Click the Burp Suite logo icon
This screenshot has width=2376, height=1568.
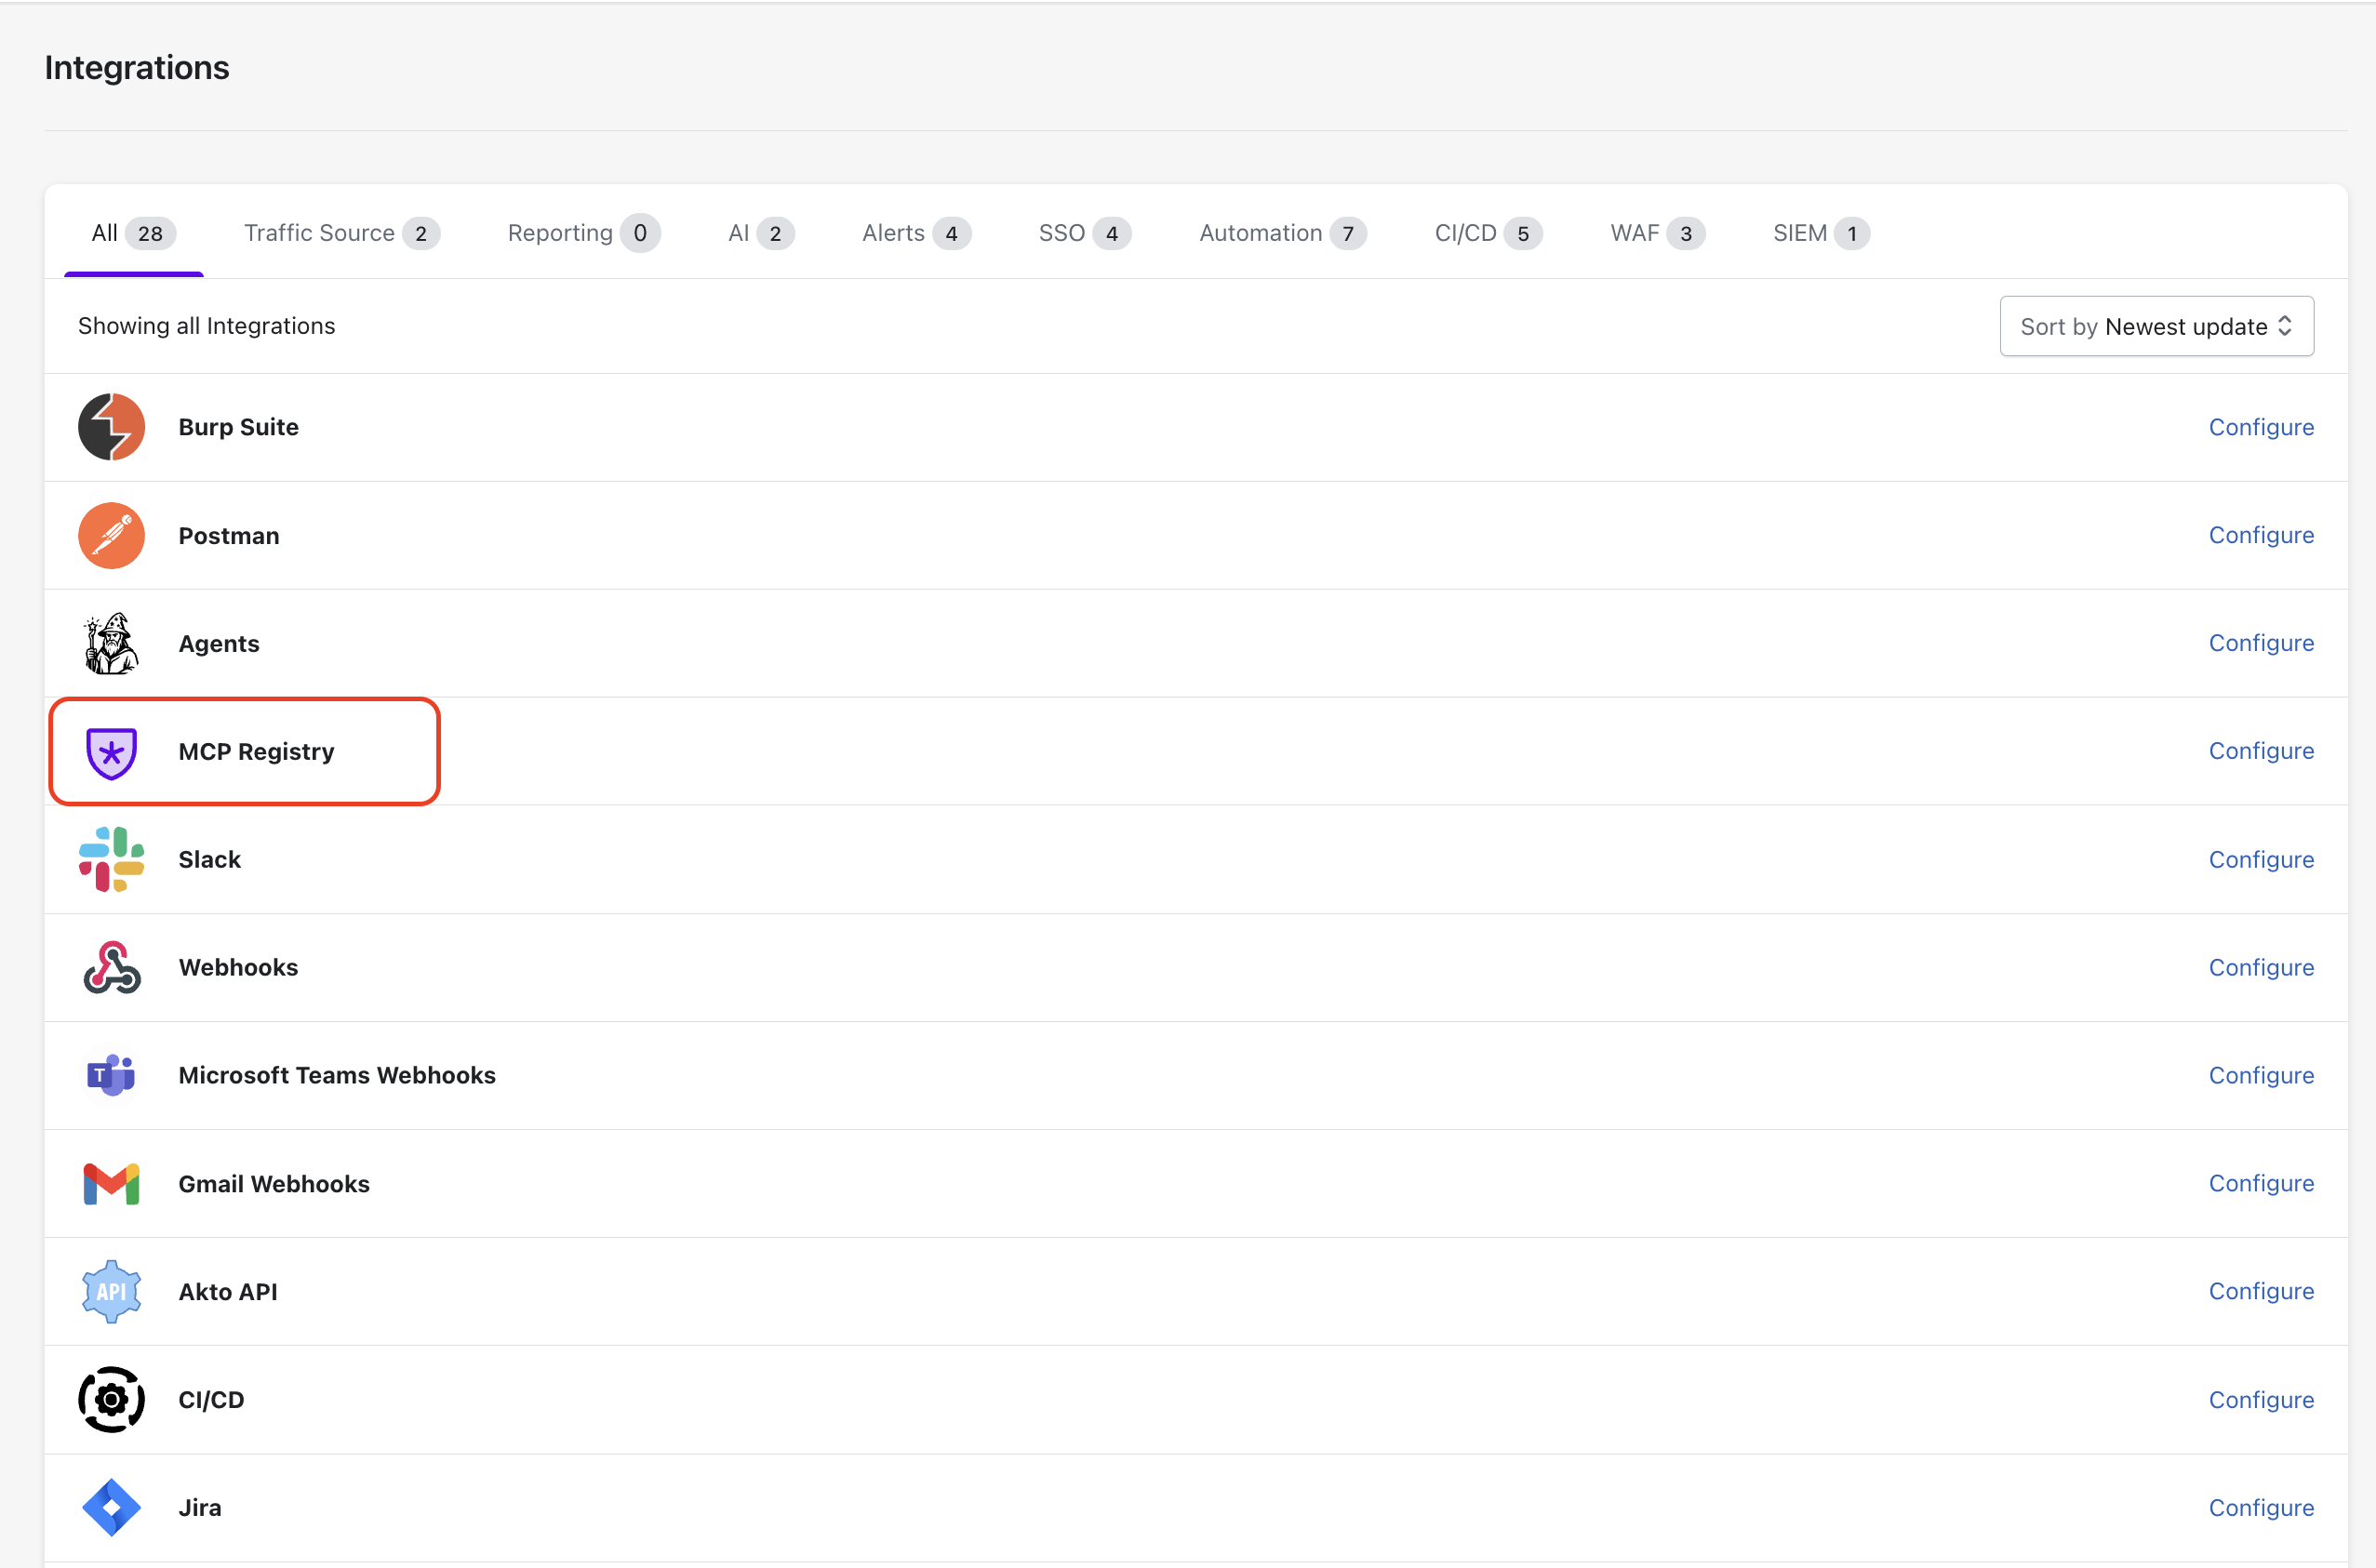click(111, 427)
